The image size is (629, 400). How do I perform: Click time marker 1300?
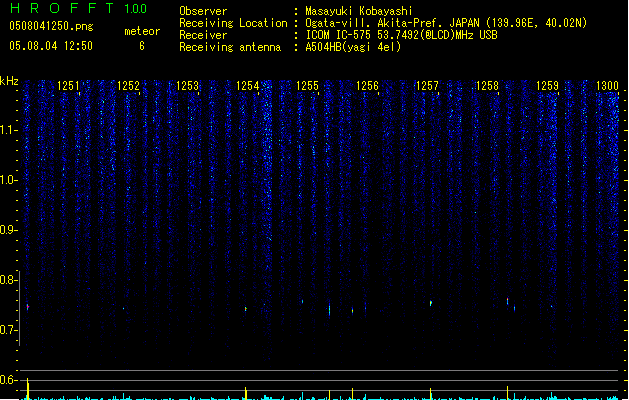coord(607,86)
